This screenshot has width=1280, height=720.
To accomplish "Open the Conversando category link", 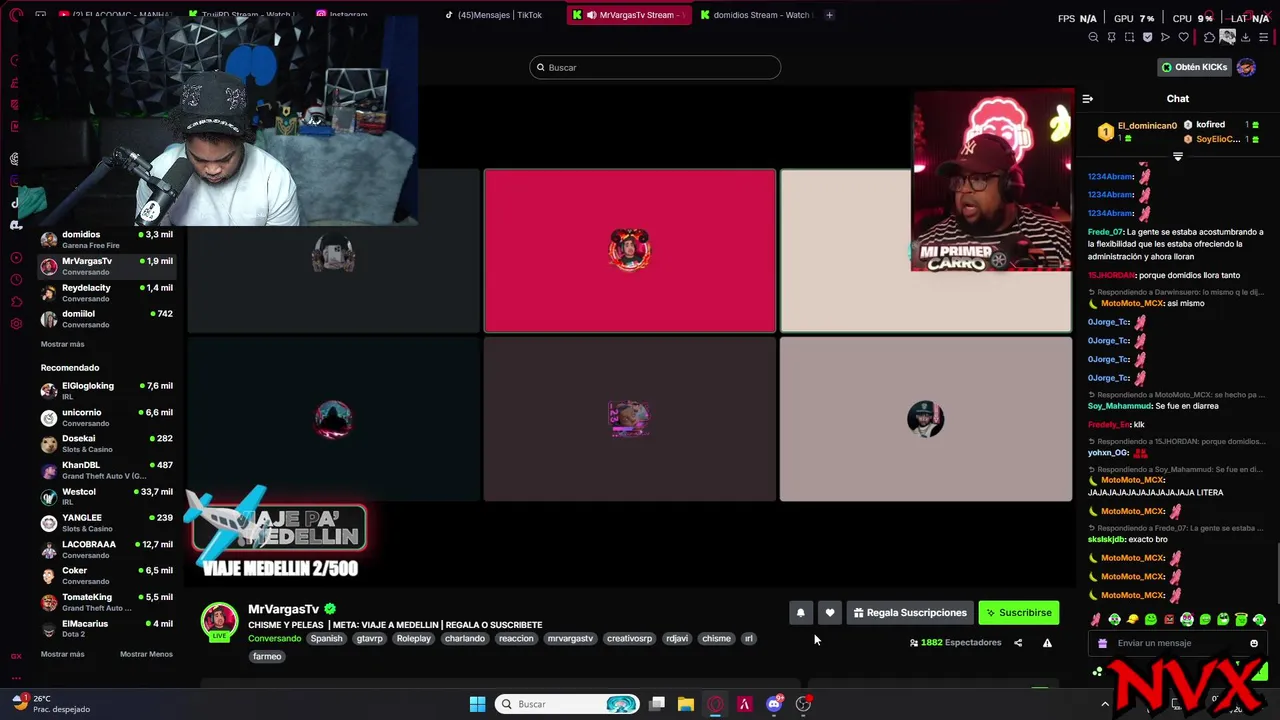I will 274,638.
